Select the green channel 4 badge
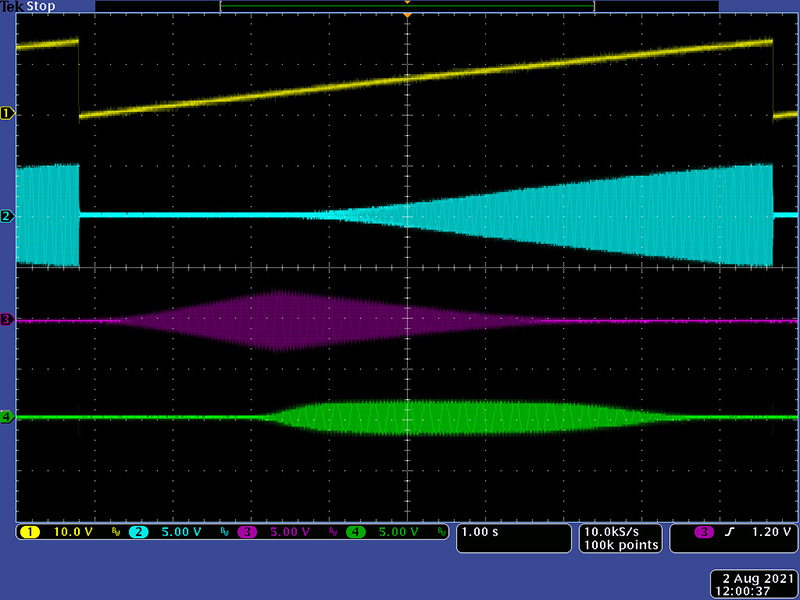Image resolution: width=800 pixels, height=600 pixels. [x=357, y=532]
